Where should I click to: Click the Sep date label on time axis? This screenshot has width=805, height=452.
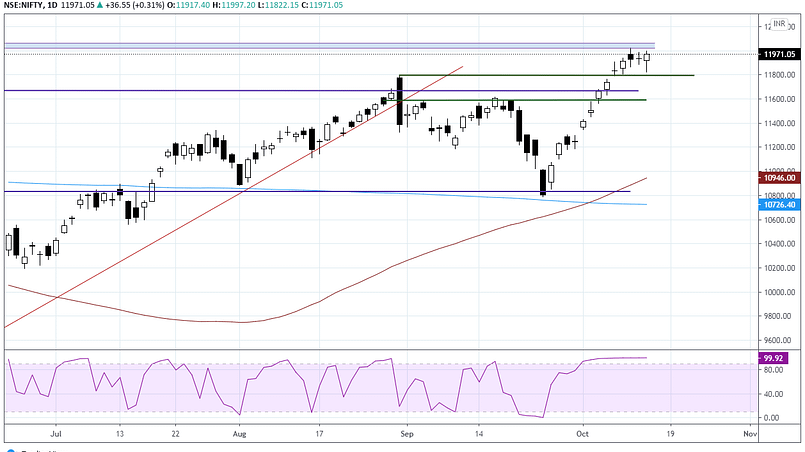pos(407,434)
